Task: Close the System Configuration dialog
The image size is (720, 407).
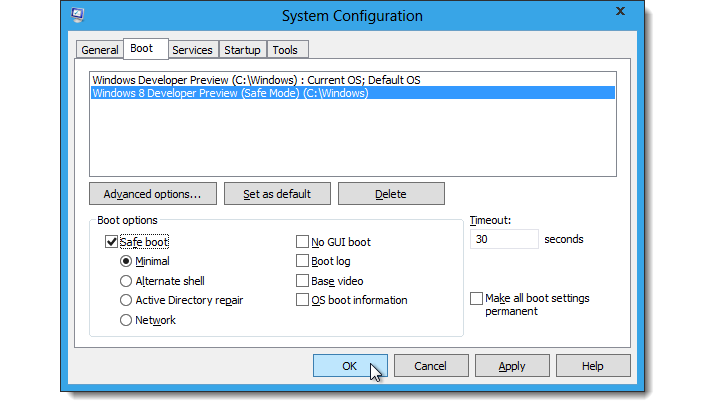Action: click(618, 14)
